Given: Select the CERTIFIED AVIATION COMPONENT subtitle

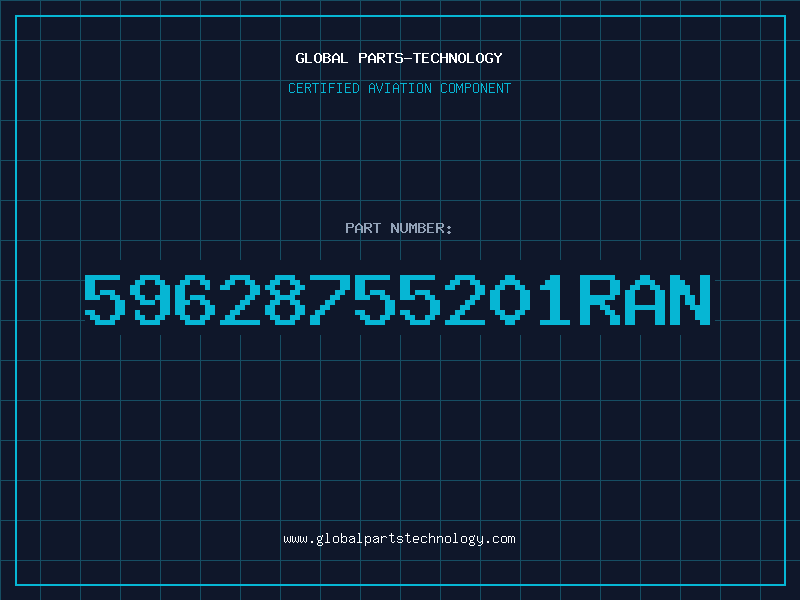Looking at the screenshot, I should (399, 88).
